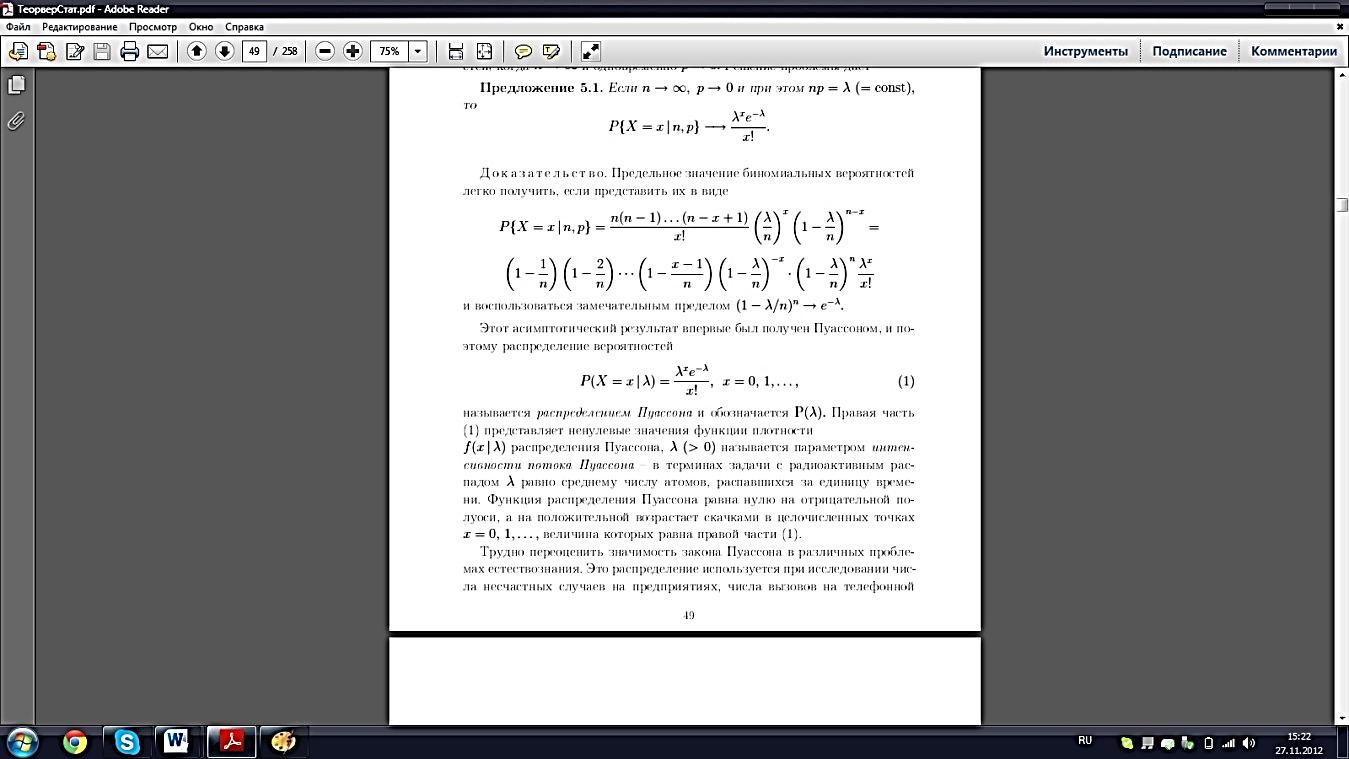Zoom out with the minus button
This screenshot has width=1349, height=759.
325,51
